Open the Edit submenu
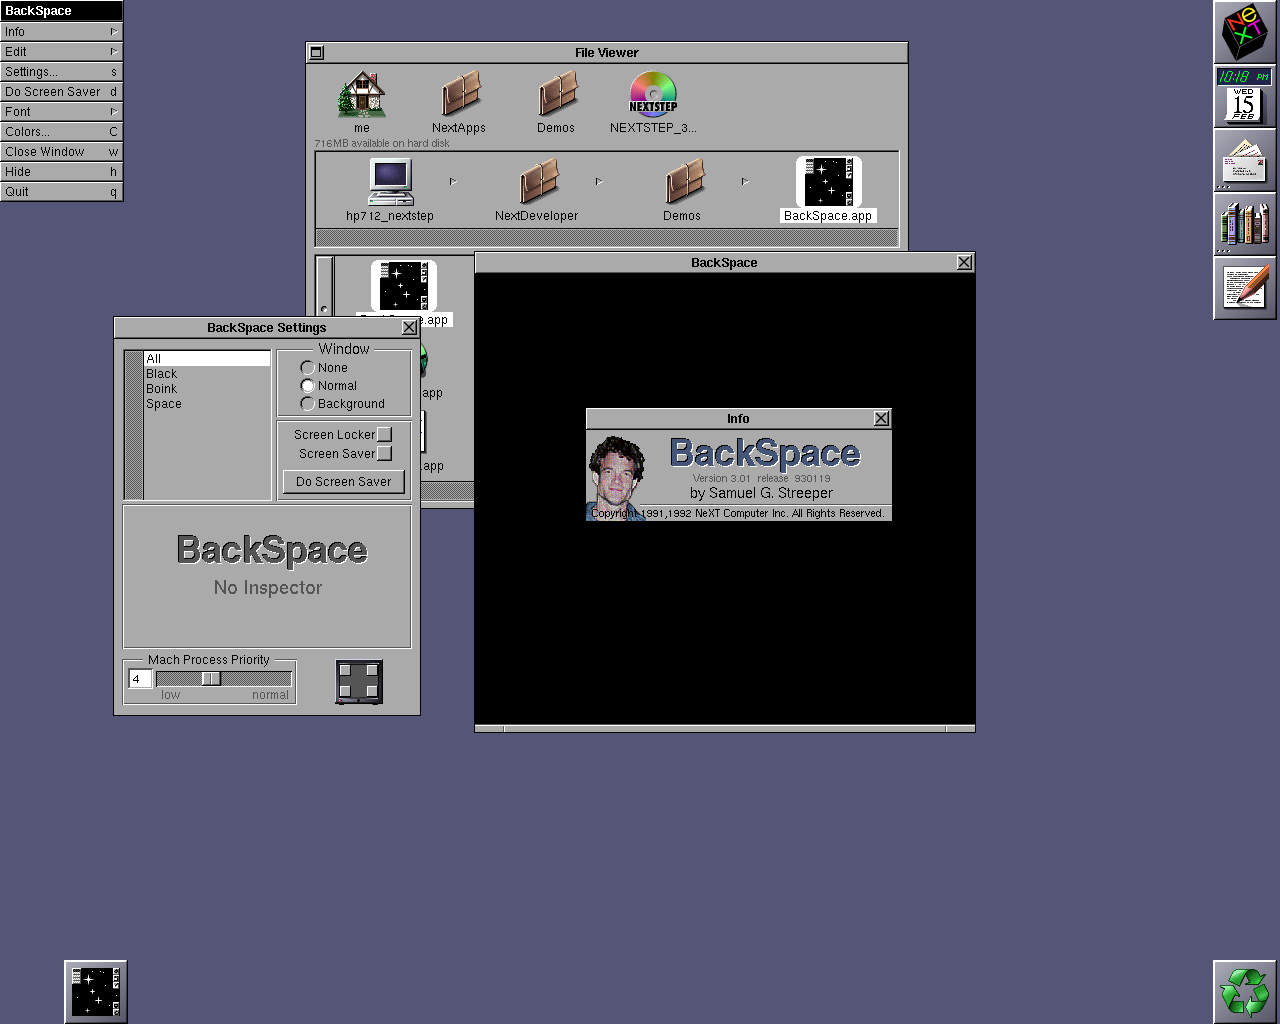Image resolution: width=1280 pixels, height=1024 pixels. tap(61, 52)
